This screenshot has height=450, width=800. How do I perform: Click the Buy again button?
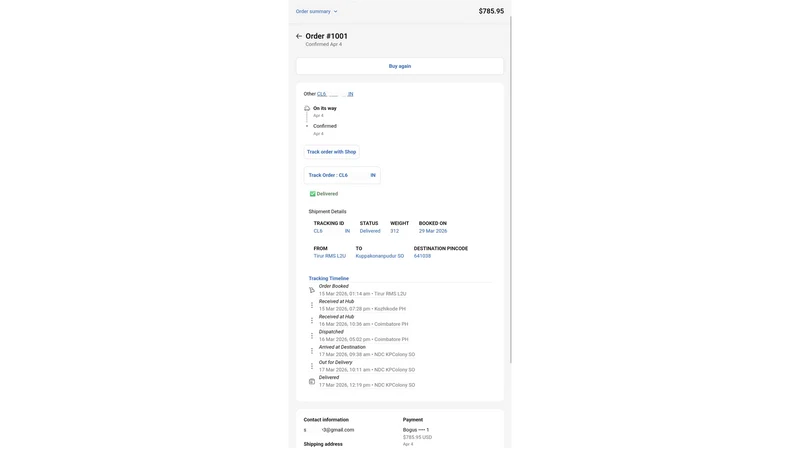coord(399,66)
